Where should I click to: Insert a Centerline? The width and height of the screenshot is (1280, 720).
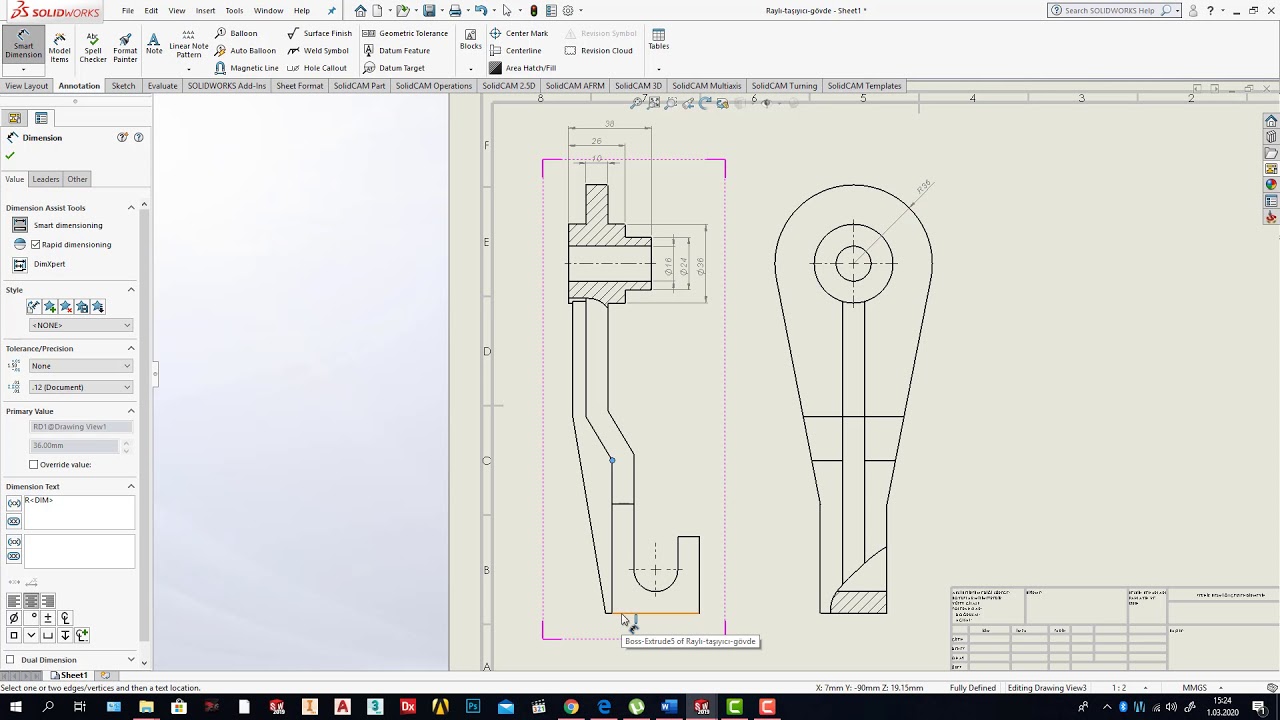[x=515, y=50]
